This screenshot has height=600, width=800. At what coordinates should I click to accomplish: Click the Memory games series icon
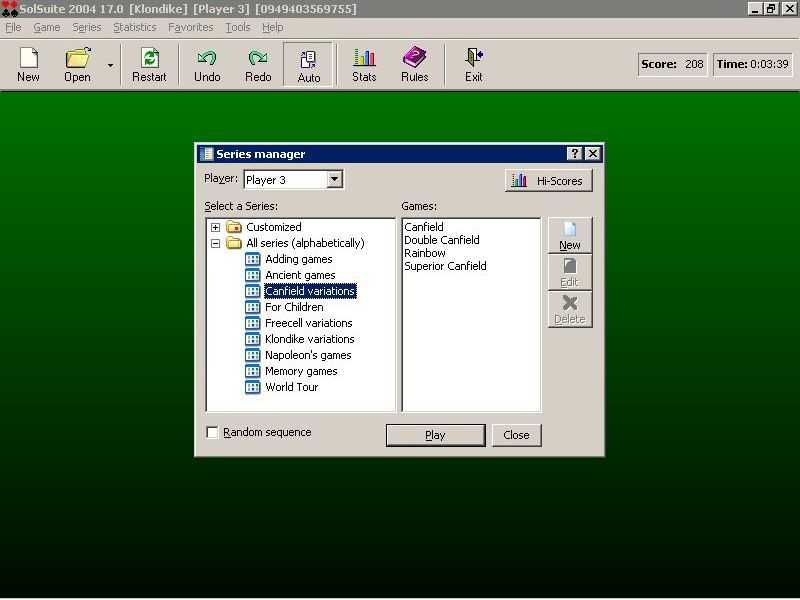pos(253,371)
